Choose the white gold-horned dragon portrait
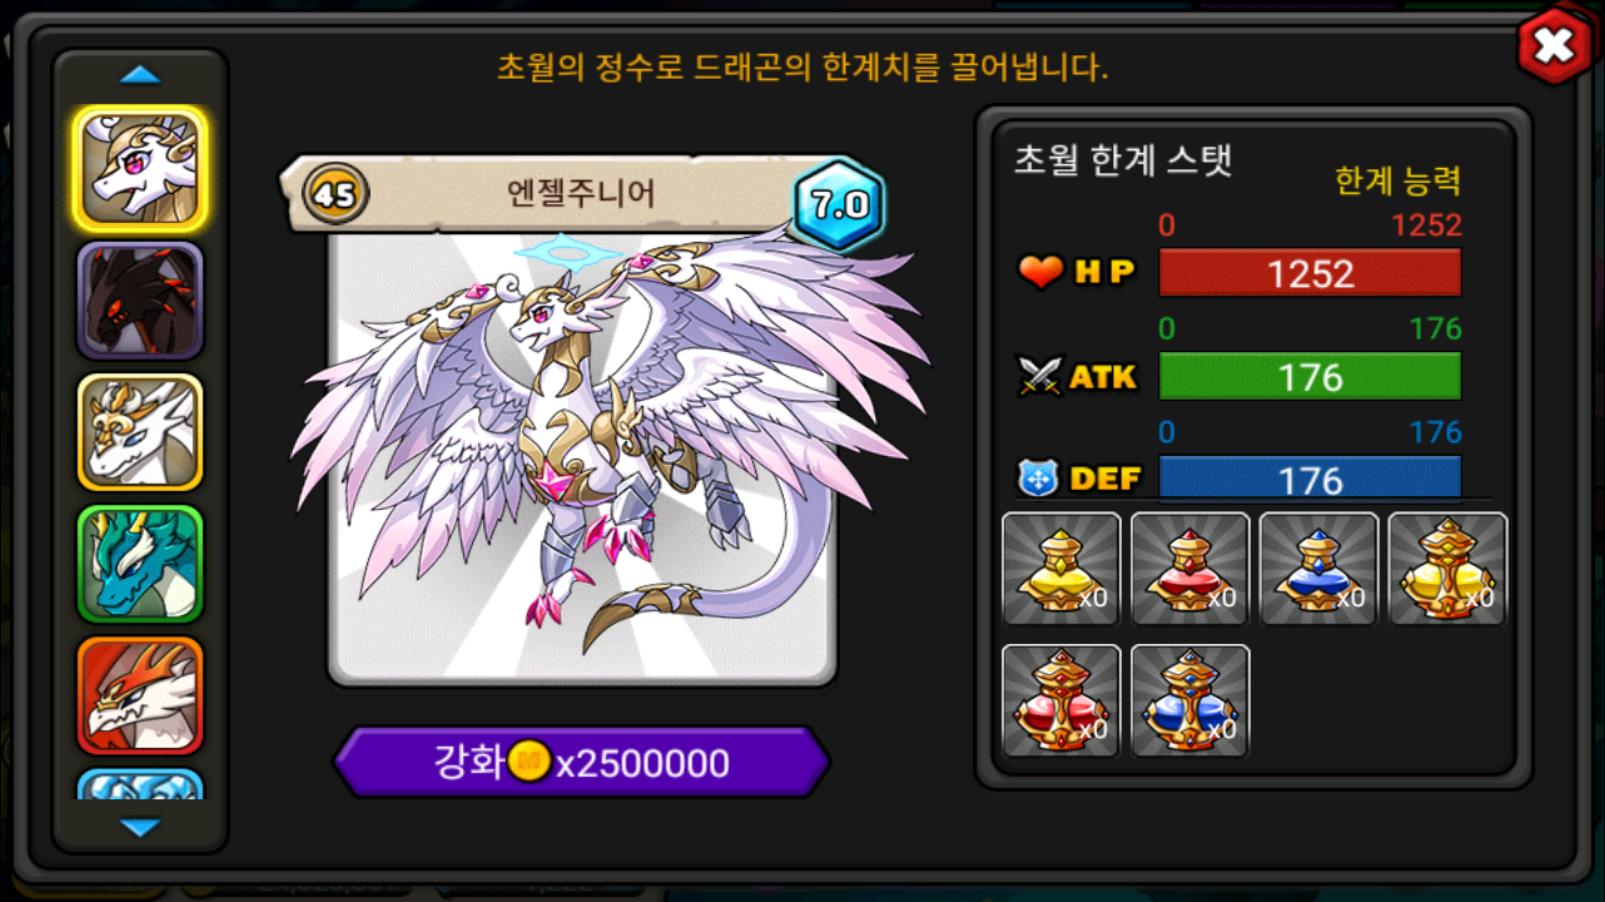The image size is (1605, 902). [140, 432]
